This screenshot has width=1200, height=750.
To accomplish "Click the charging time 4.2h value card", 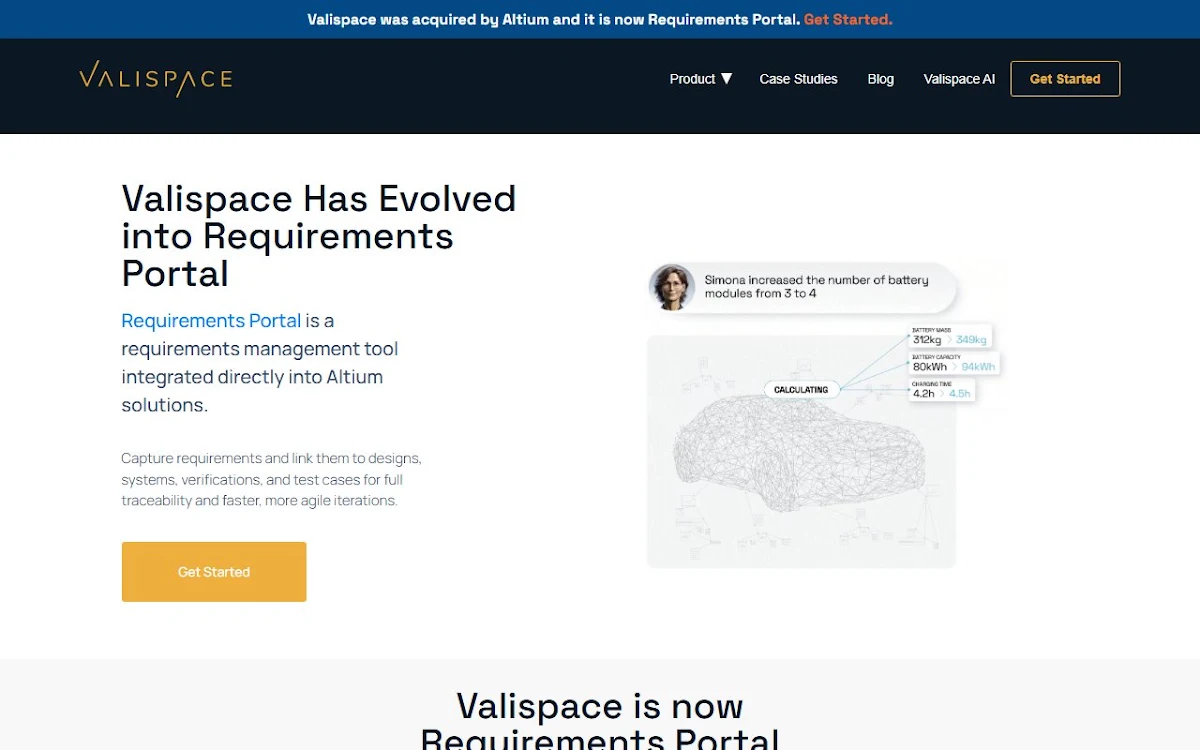I will (941, 390).
